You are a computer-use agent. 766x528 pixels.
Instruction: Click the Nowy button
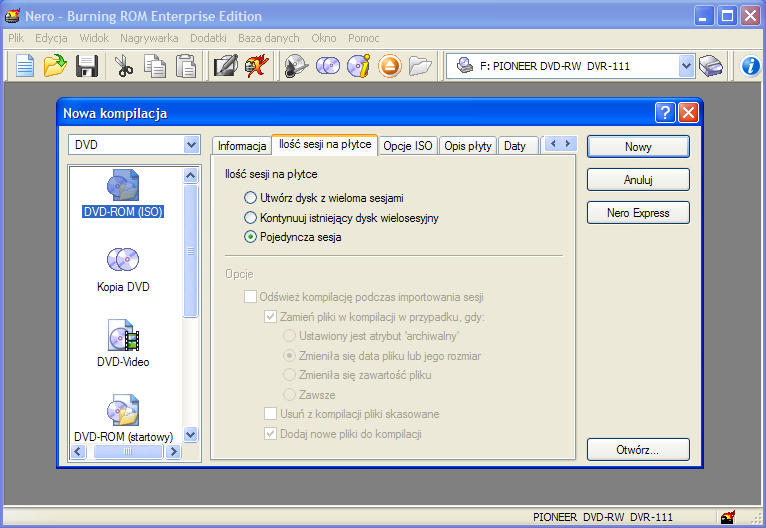[x=638, y=147]
